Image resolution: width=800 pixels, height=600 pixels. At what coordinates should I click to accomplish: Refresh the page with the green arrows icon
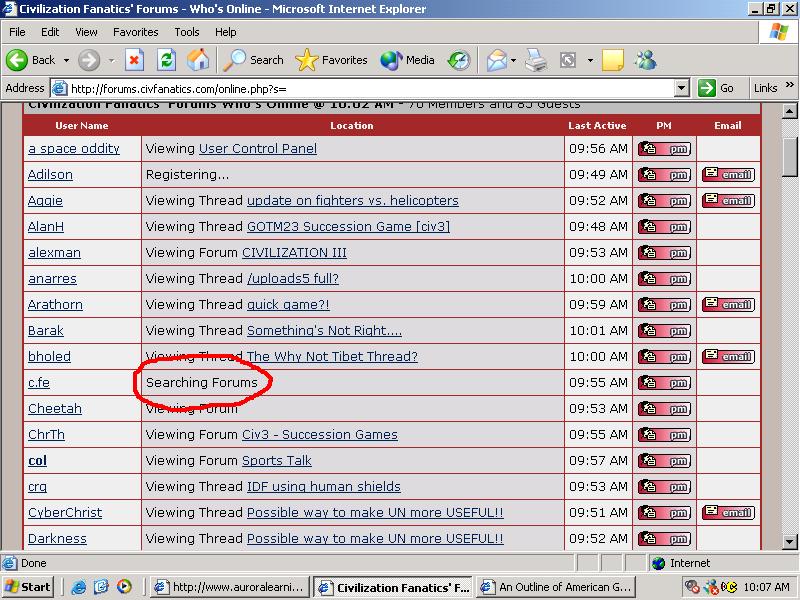[166, 60]
